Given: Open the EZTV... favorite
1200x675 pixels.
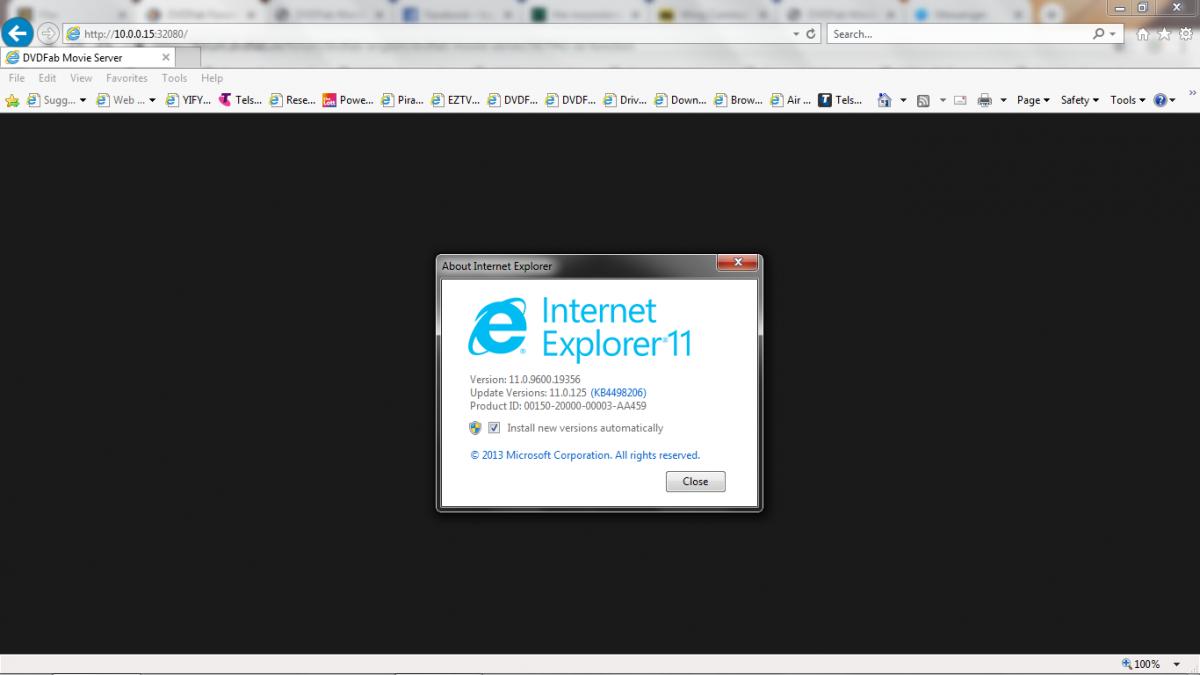Looking at the screenshot, I should (455, 100).
